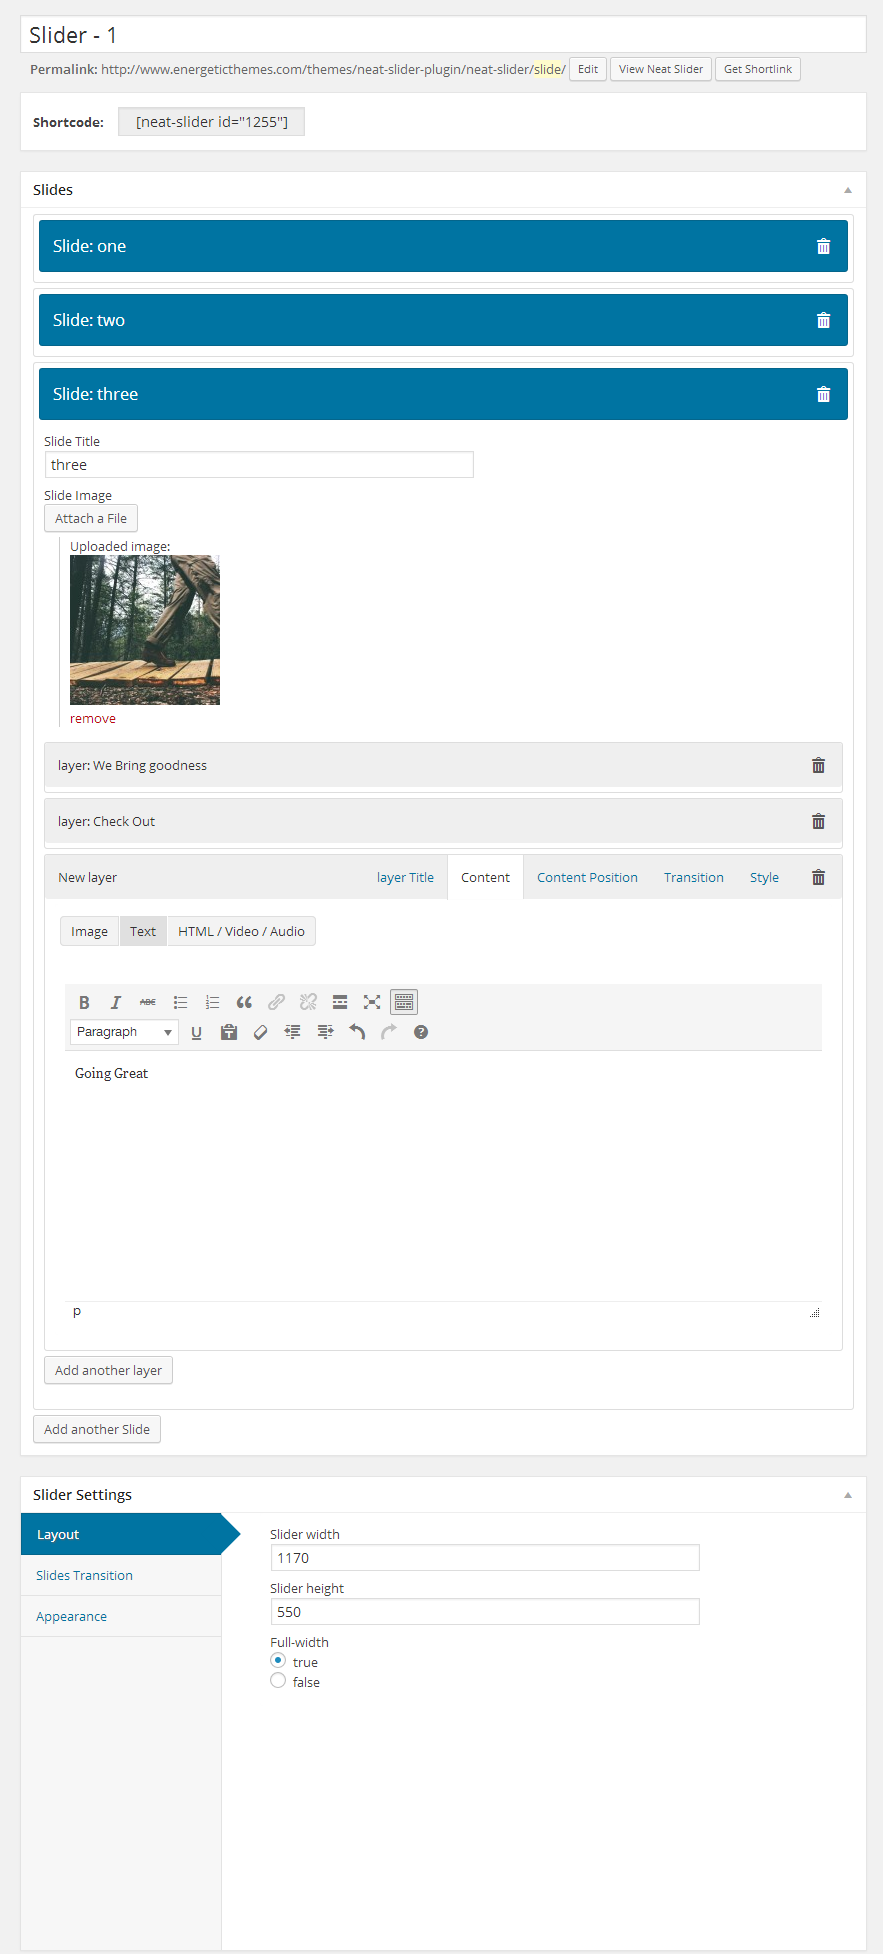Enter distraction-free fullscreen mode

point(372,1002)
